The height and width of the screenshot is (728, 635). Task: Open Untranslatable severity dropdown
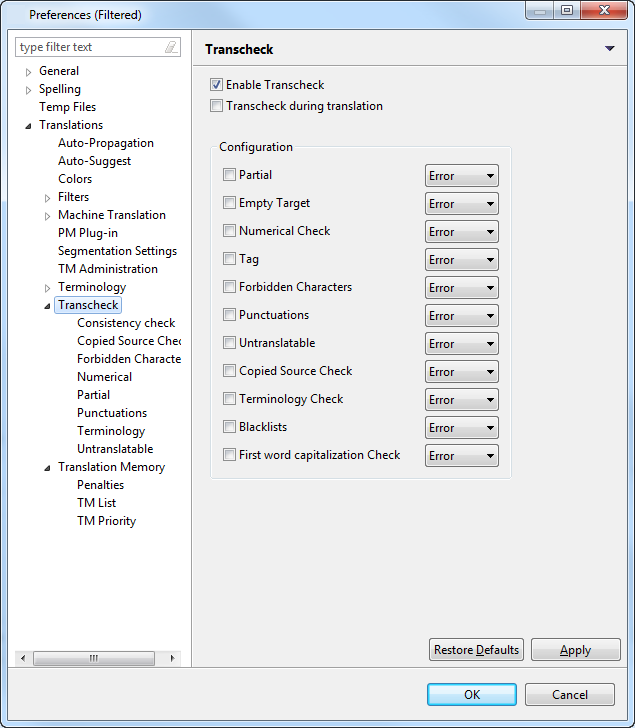(462, 344)
